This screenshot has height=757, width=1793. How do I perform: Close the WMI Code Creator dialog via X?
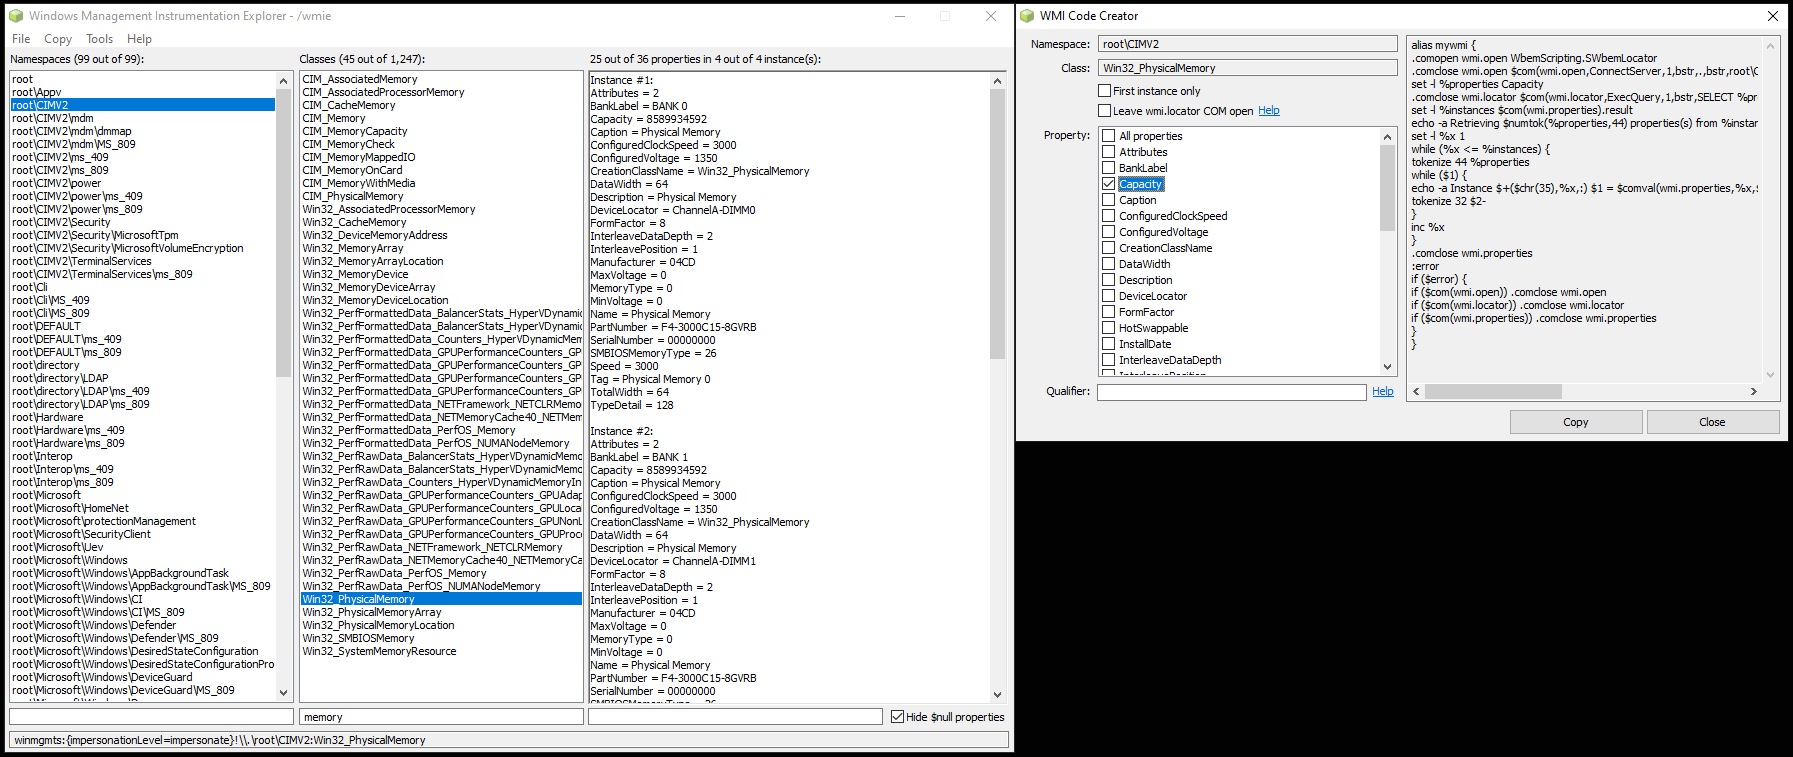1772,16
